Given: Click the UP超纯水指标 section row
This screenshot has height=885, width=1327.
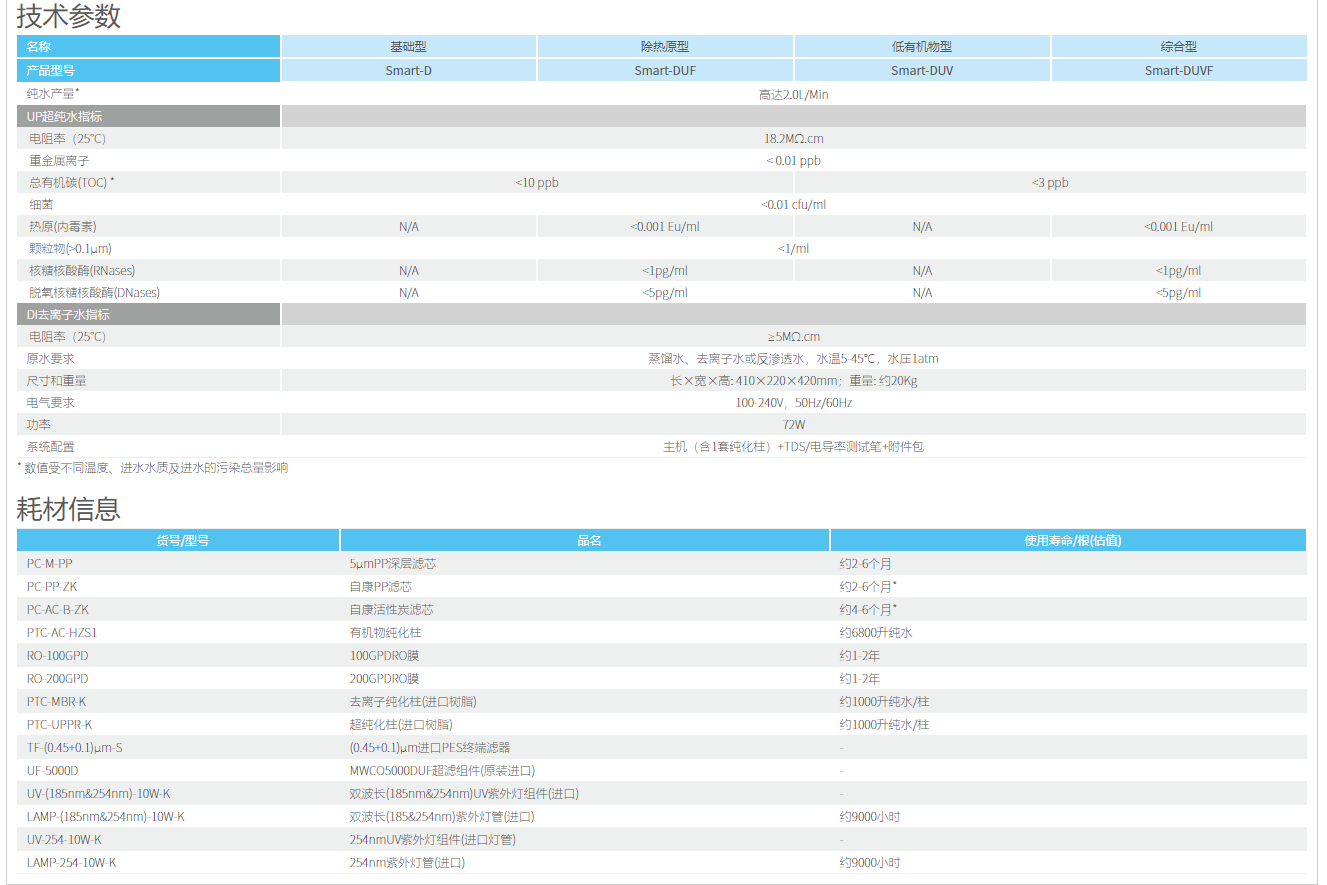Looking at the screenshot, I should click(661, 116).
